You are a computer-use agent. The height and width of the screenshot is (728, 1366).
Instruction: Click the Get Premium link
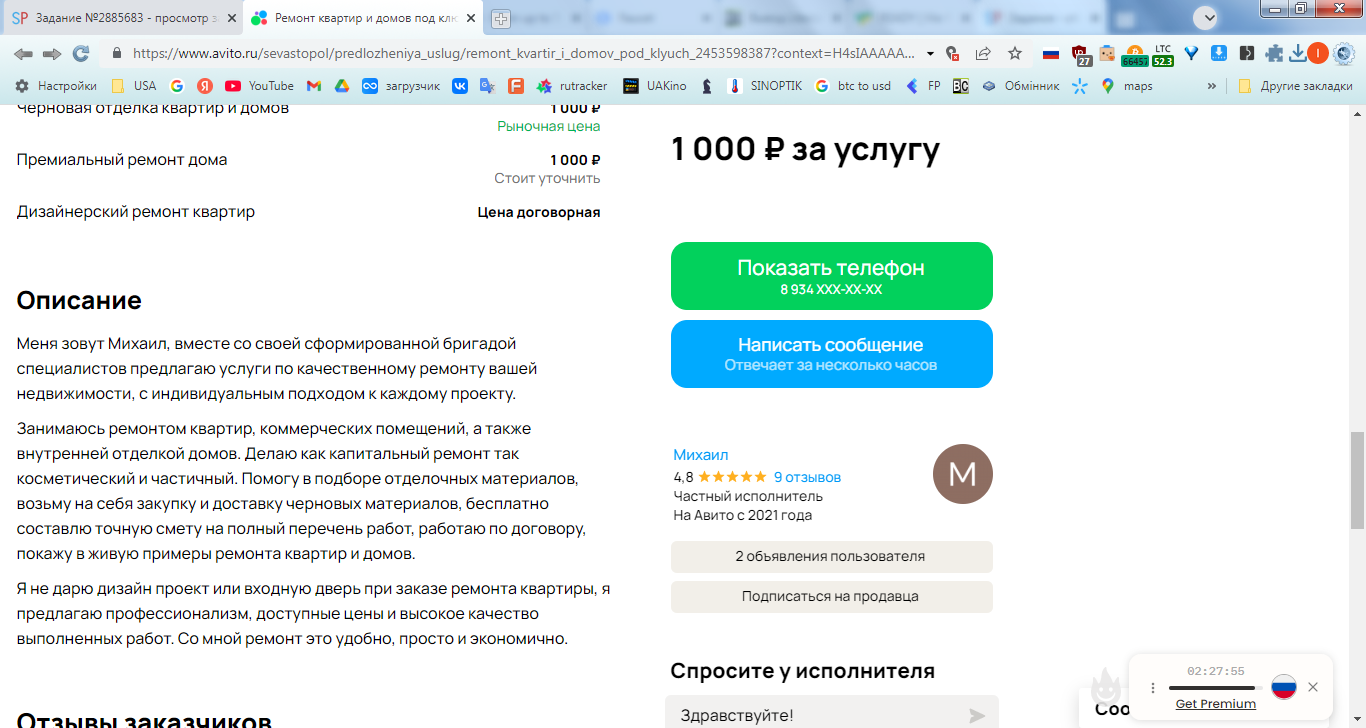pyautogui.click(x=1215, y=704)
